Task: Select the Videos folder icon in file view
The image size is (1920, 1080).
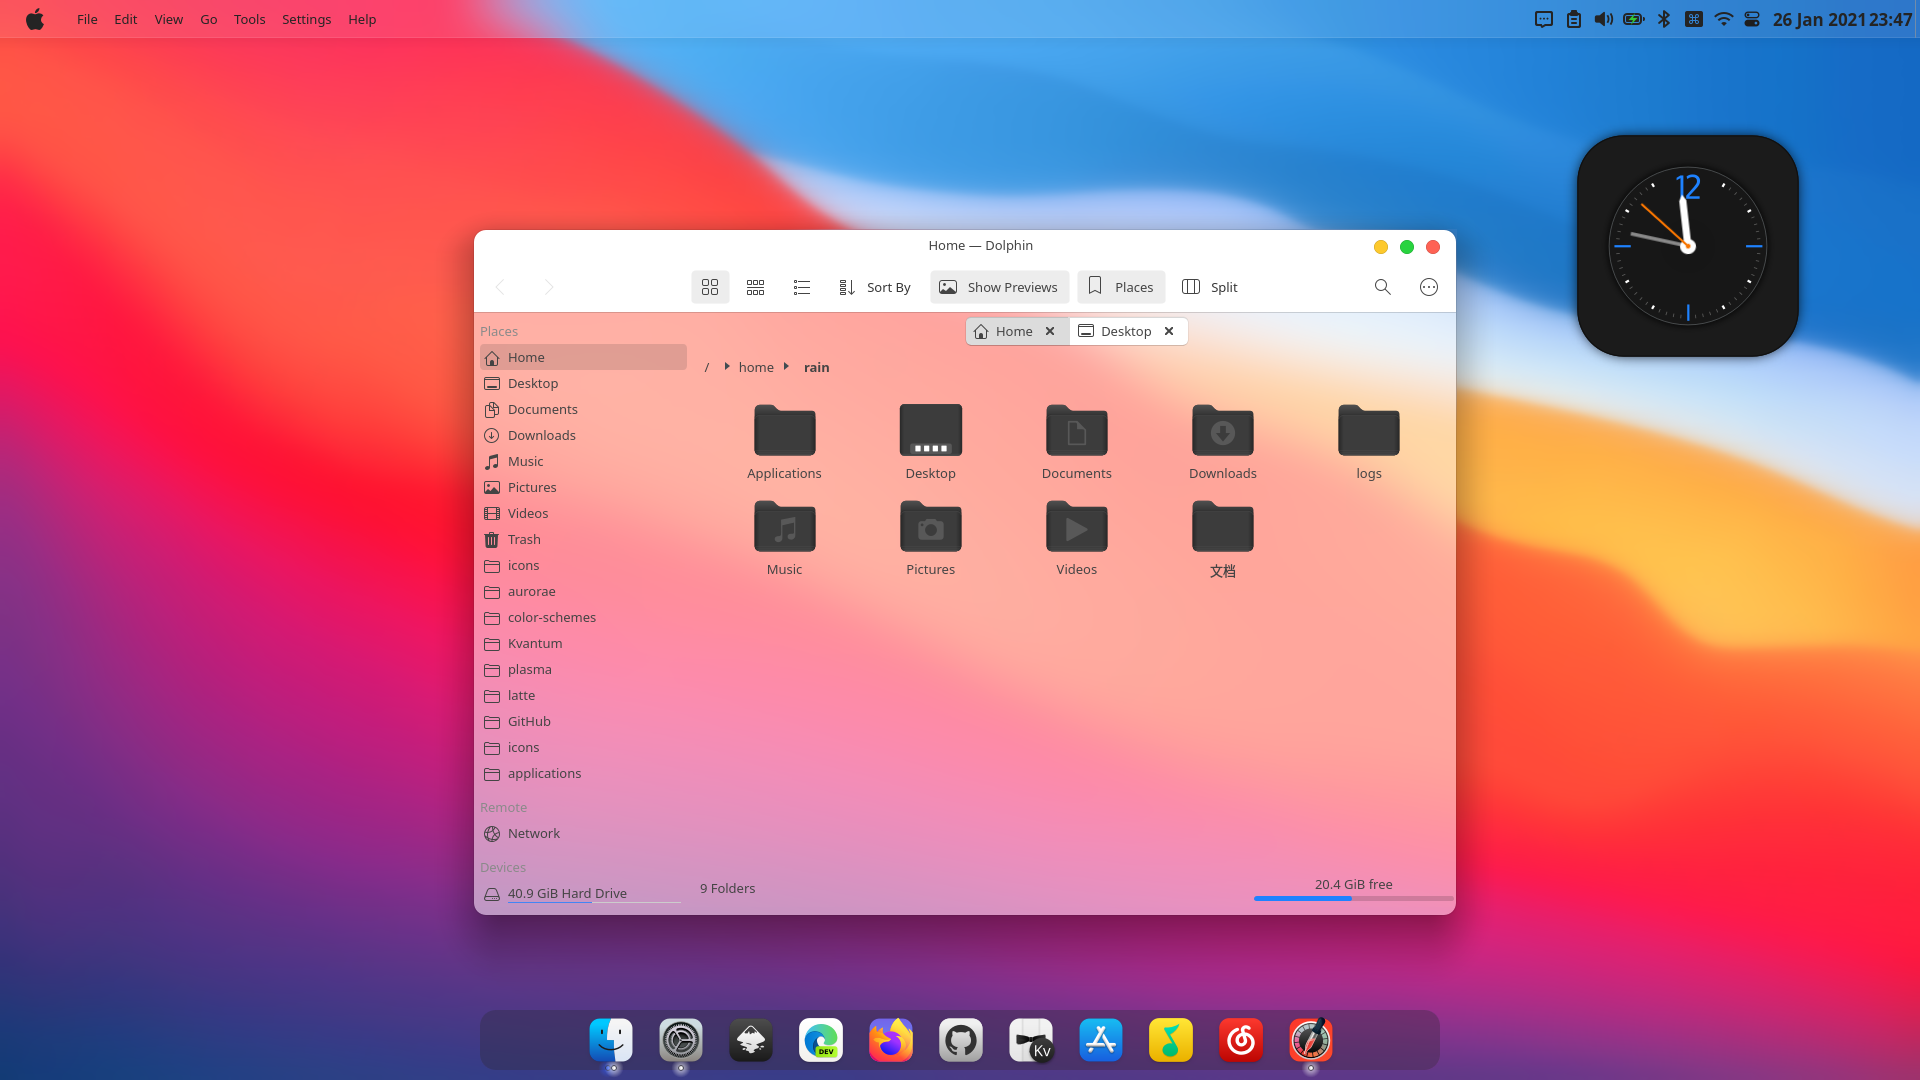Action: pos(1077,526)
